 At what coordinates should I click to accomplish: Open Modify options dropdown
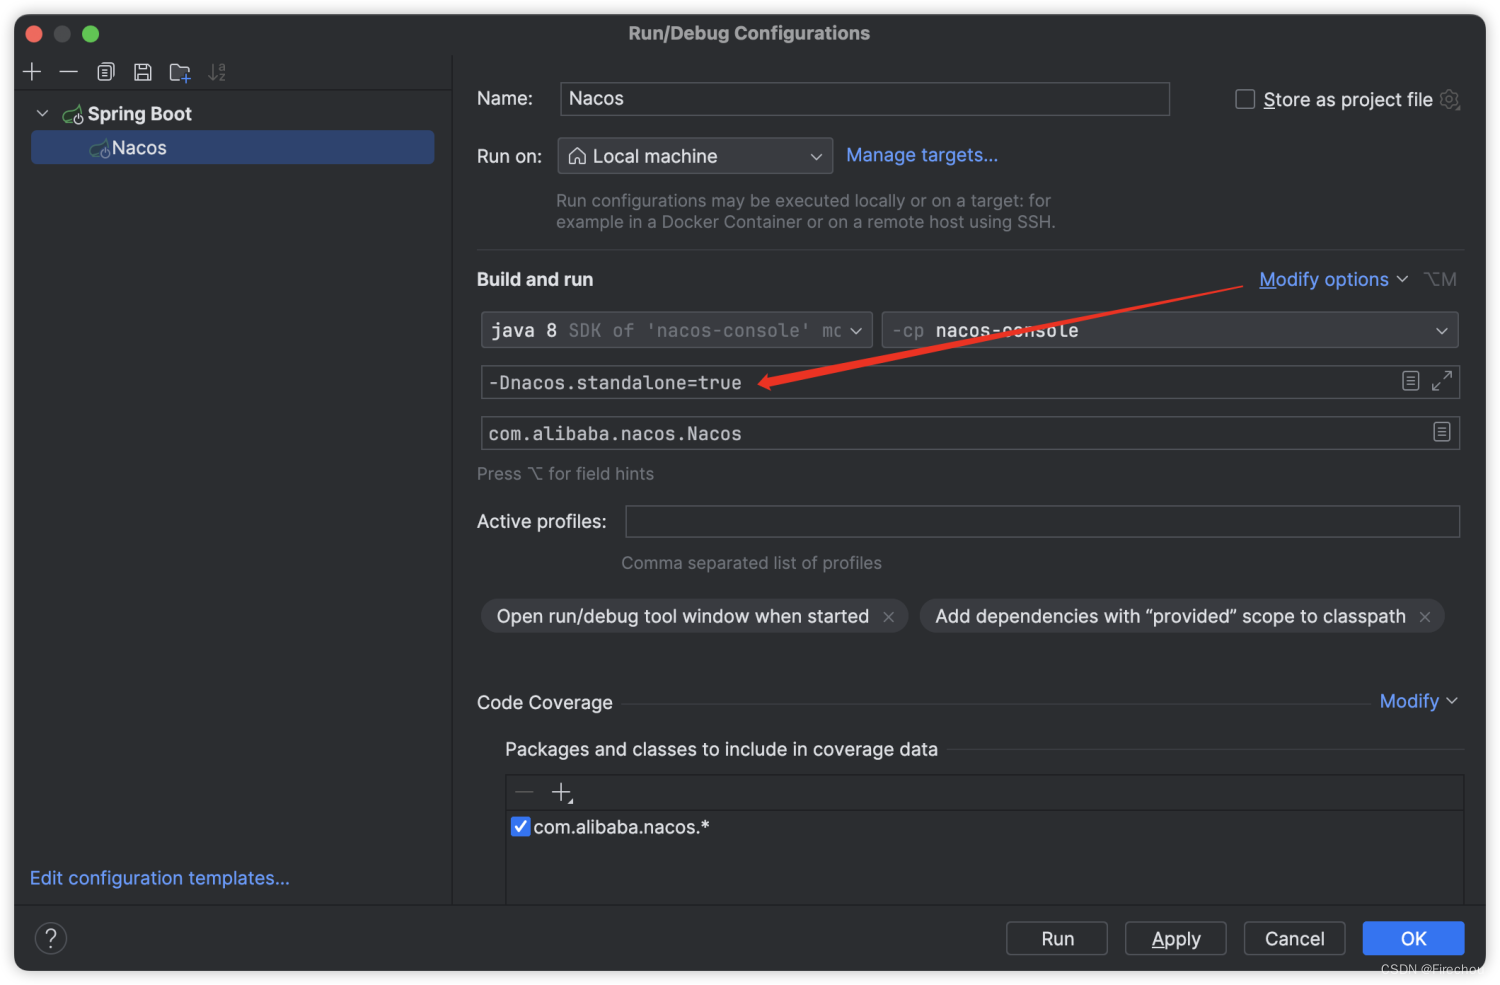(x=1334, y=279)
